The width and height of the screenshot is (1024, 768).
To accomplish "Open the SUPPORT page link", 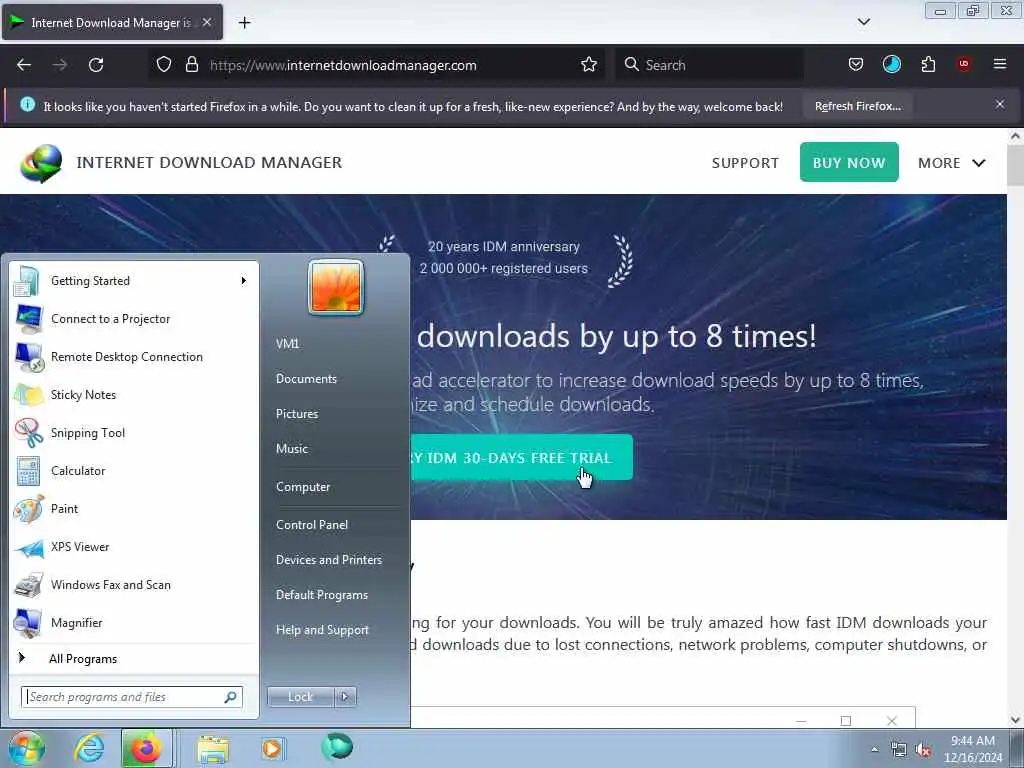I will point(745,163).
